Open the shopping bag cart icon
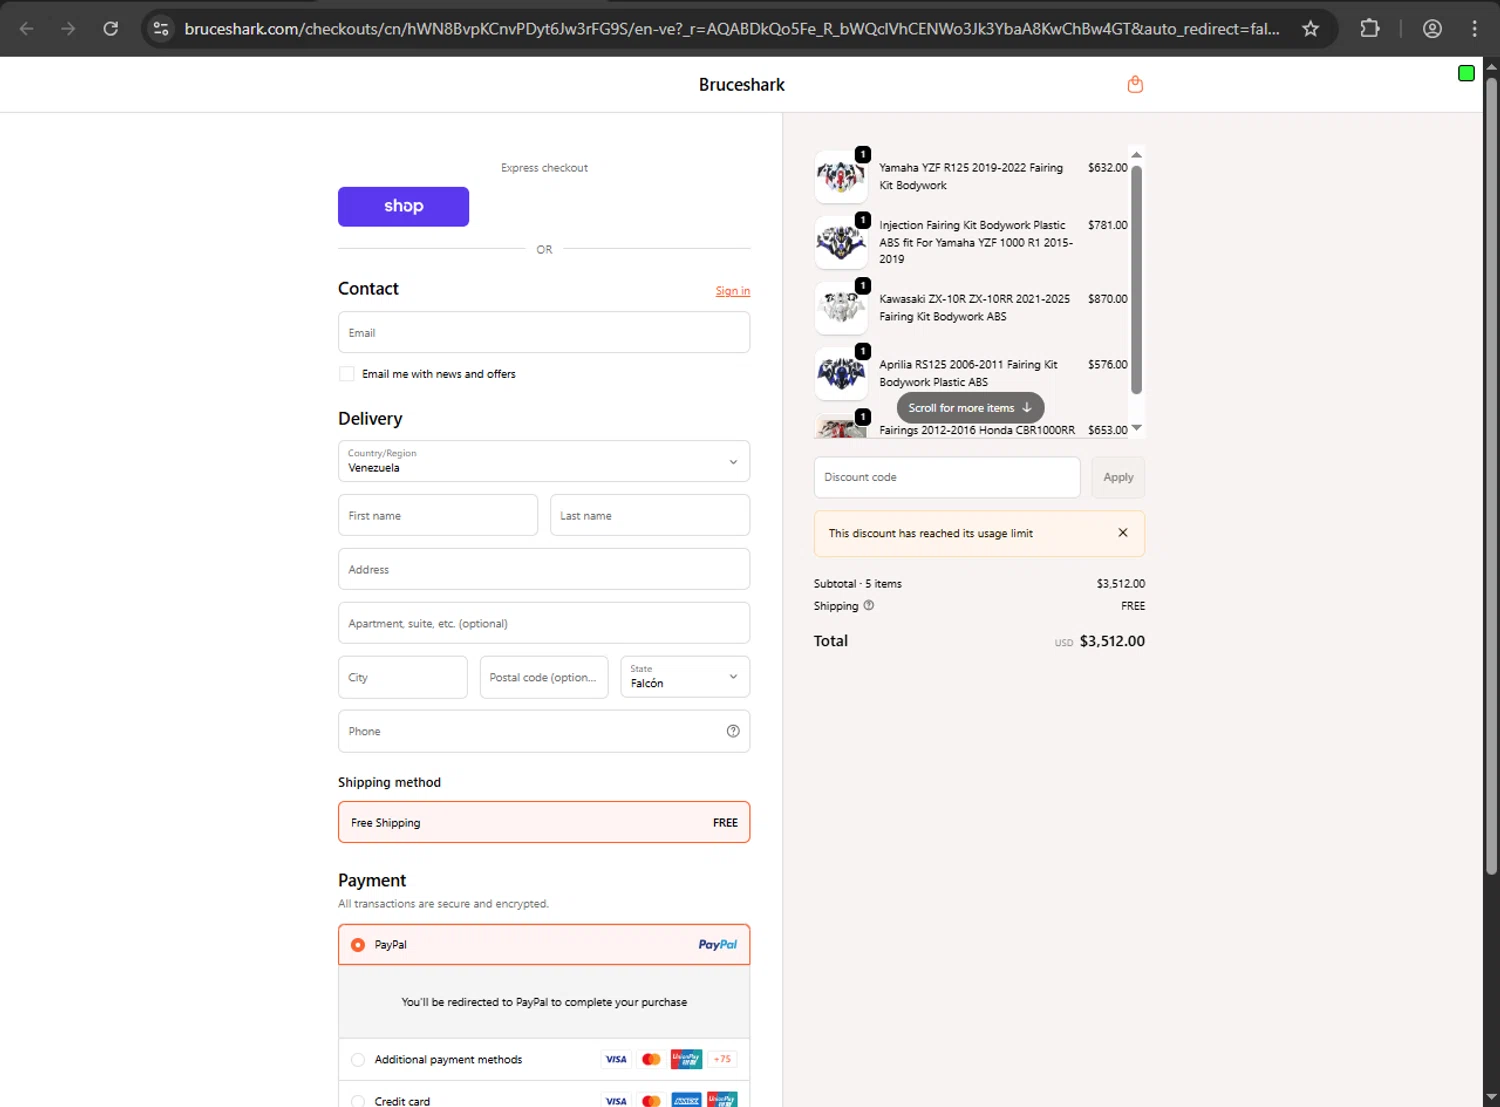The height and width of the screenshot is (1107, 1500). coord(1135,85)
